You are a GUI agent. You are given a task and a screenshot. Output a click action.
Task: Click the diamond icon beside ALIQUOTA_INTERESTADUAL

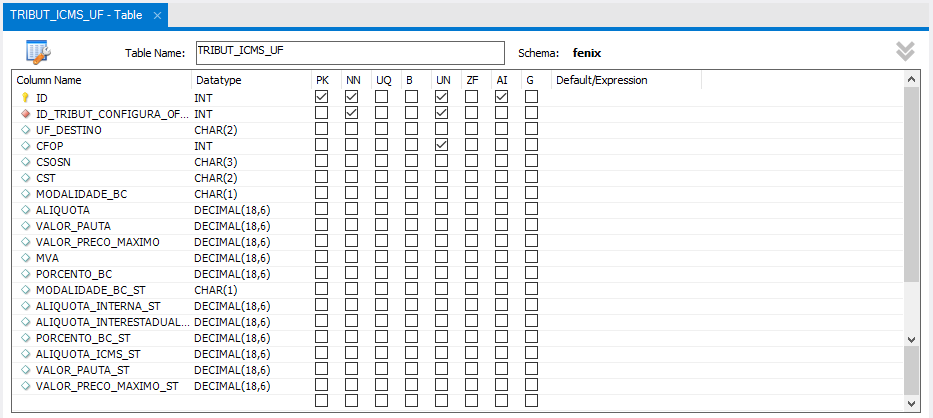tap(25, 322)
